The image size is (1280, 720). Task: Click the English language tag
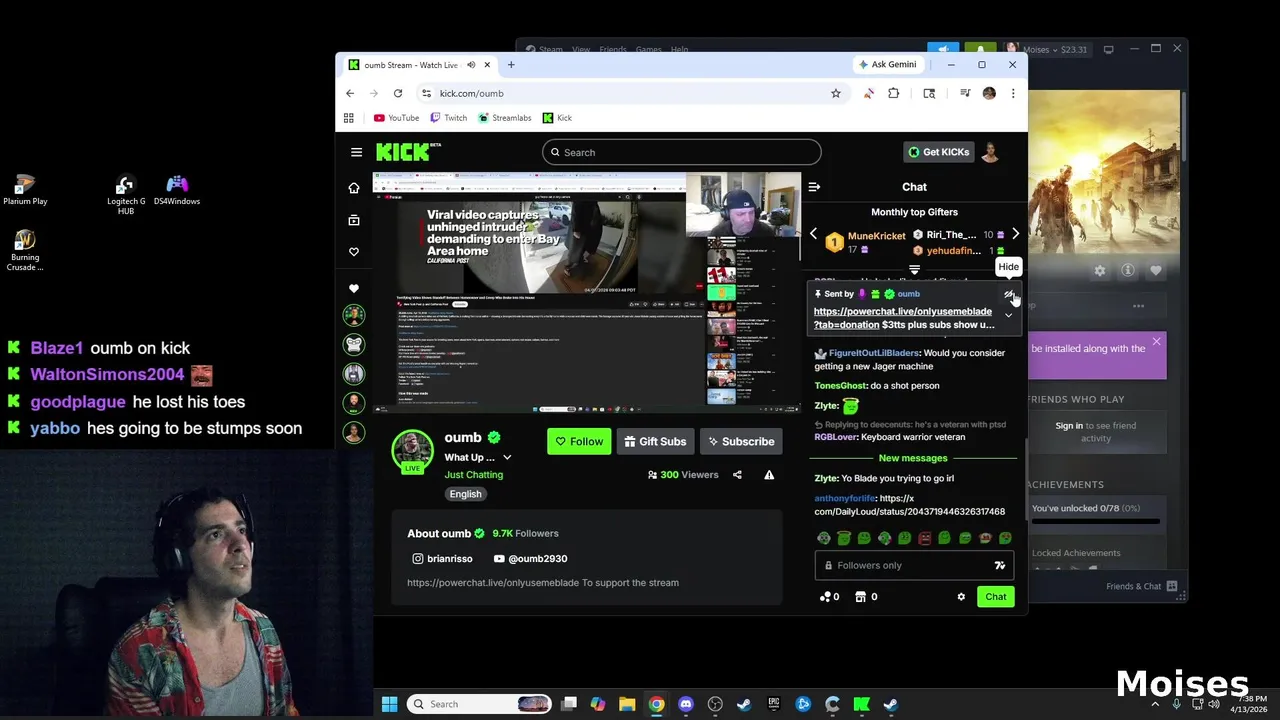coord(465,494)
